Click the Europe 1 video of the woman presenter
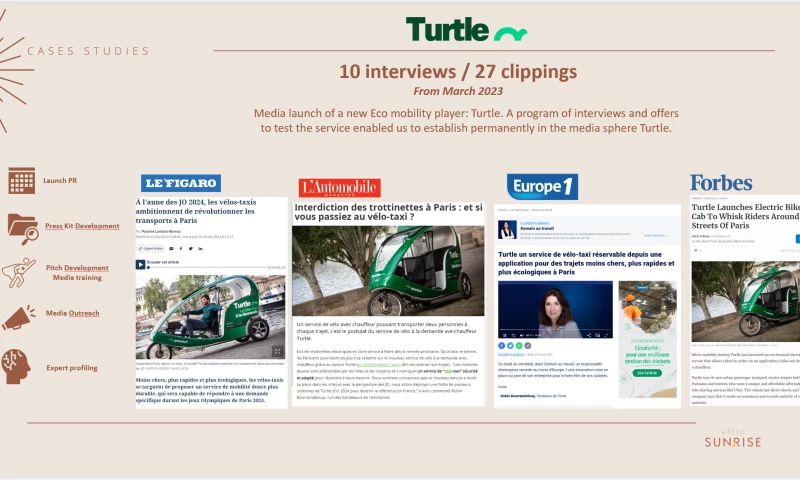 [x=555, y=310]
